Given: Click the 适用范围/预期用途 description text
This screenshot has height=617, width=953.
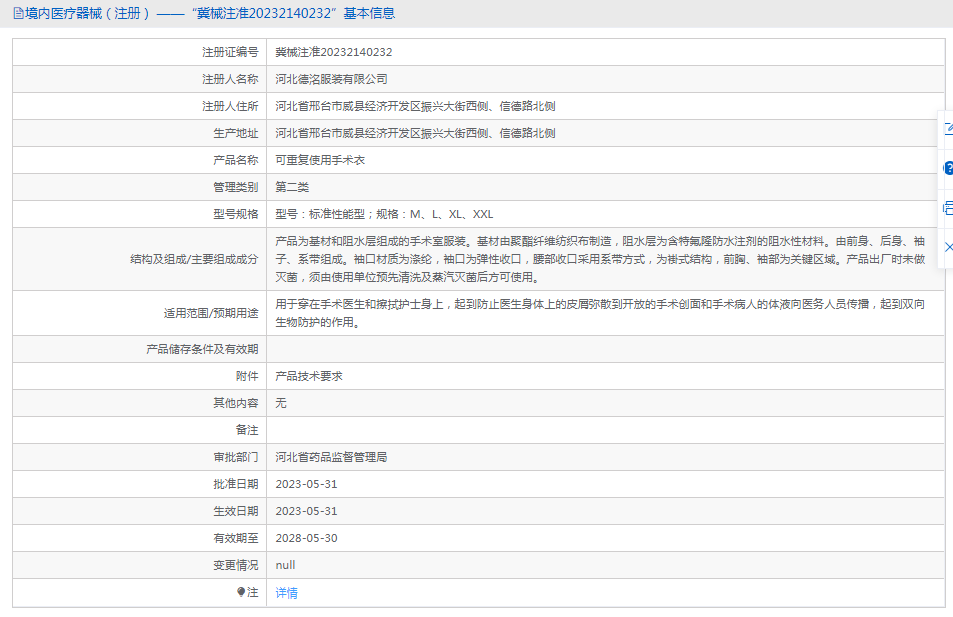Looking at the screenshot, I should point(600,313).
